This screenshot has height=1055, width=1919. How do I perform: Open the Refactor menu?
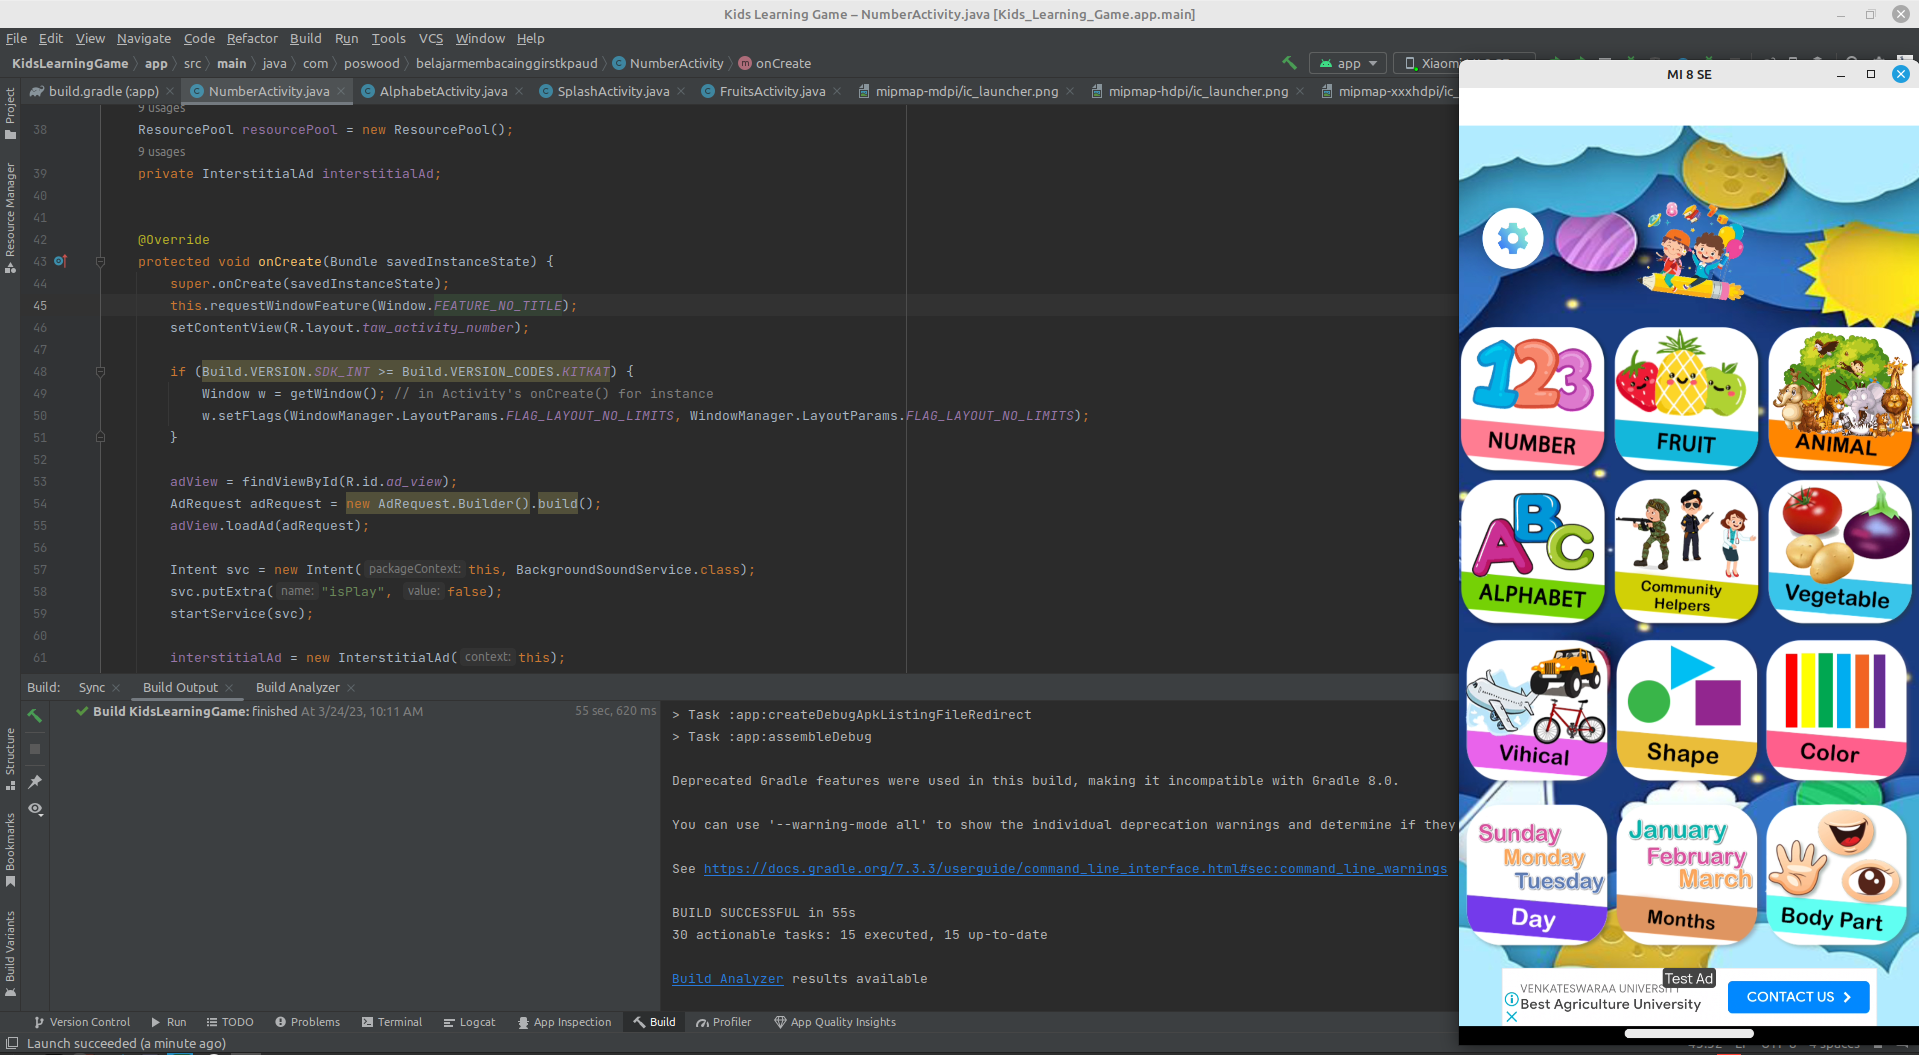click(252, 38)
